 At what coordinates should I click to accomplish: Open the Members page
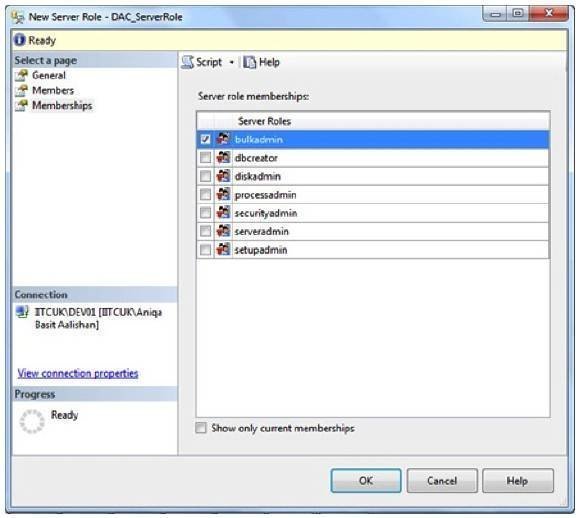tap(53, 90)
